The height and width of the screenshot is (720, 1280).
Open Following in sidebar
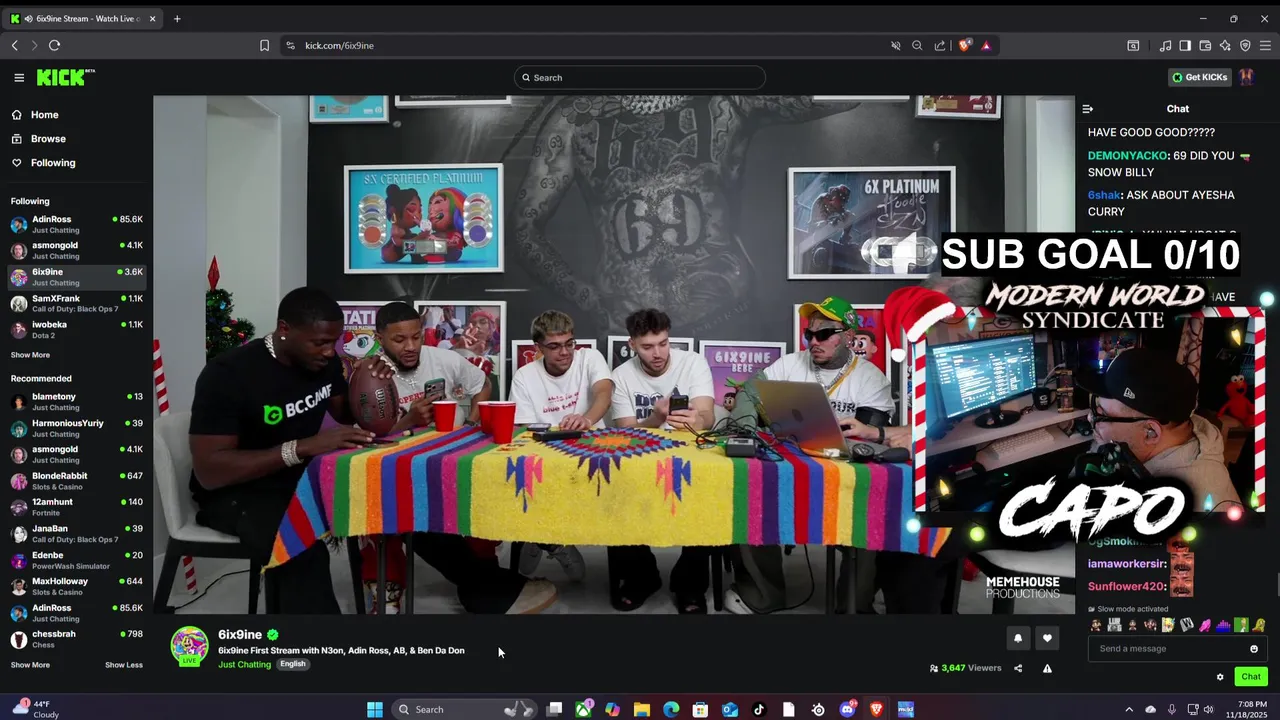[x=52, y=163]
